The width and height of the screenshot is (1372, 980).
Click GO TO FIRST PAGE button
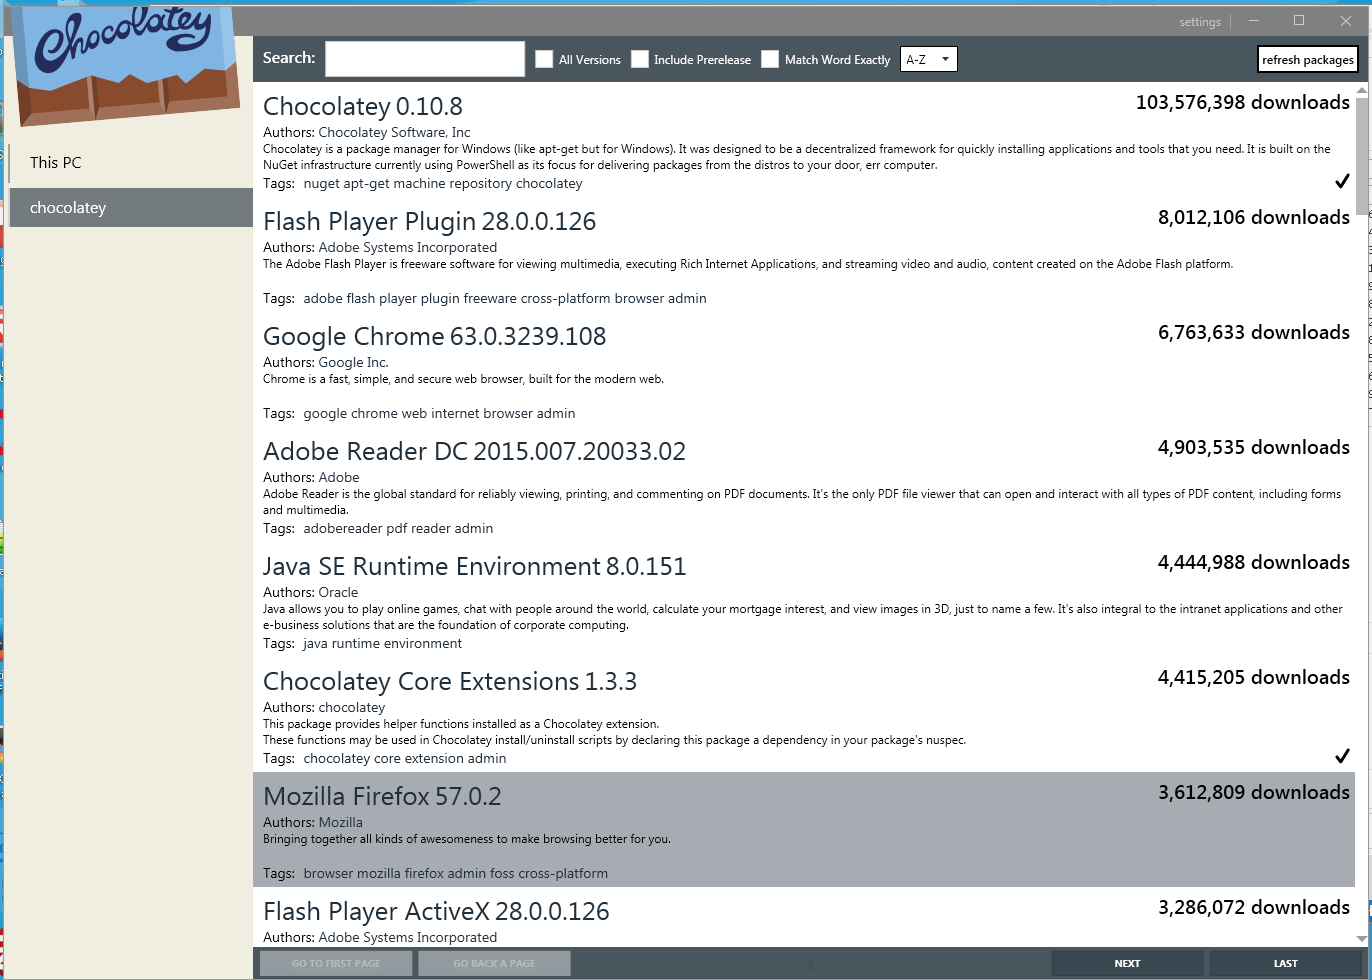(x=336, y=963)
